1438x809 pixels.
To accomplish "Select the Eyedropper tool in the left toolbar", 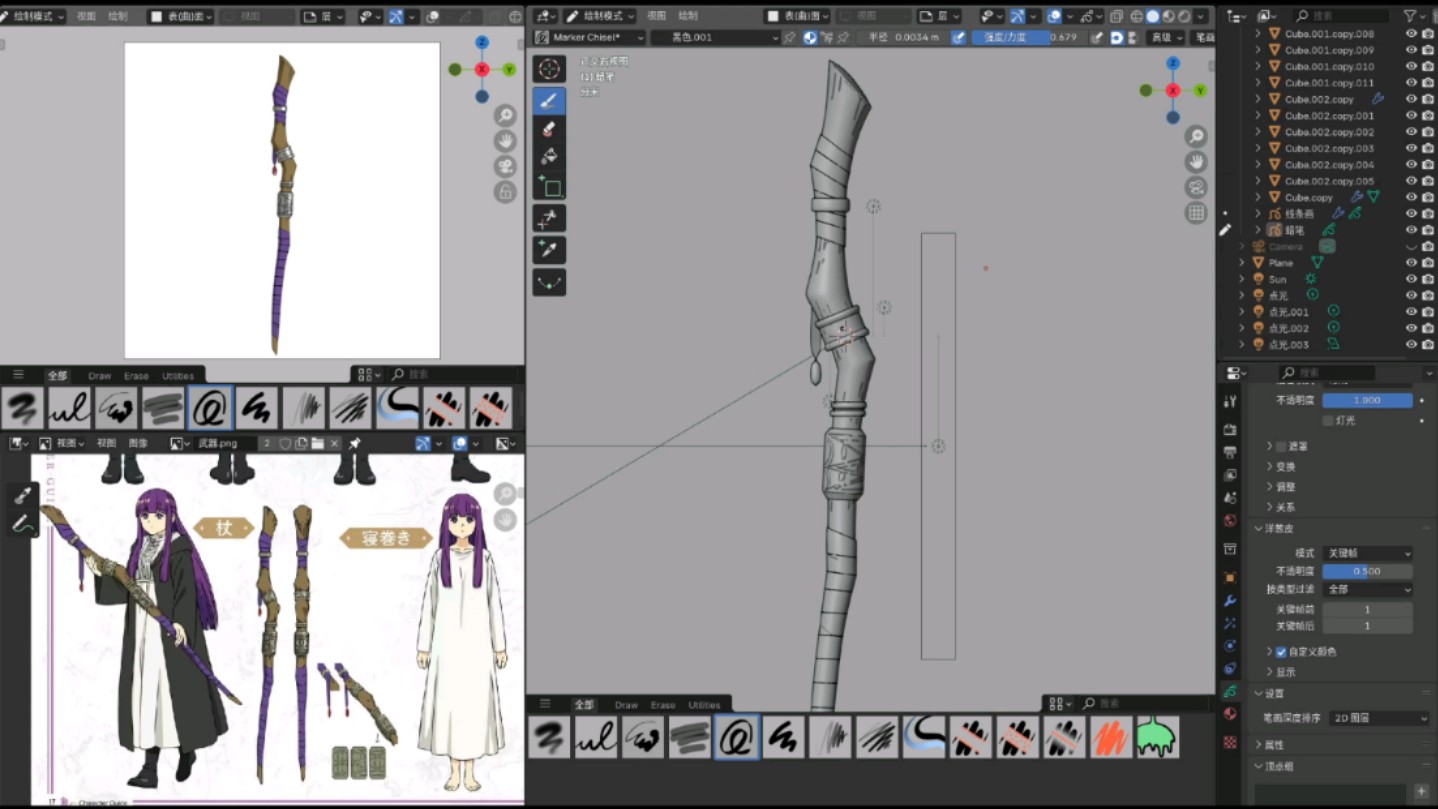I will point(548,250).
